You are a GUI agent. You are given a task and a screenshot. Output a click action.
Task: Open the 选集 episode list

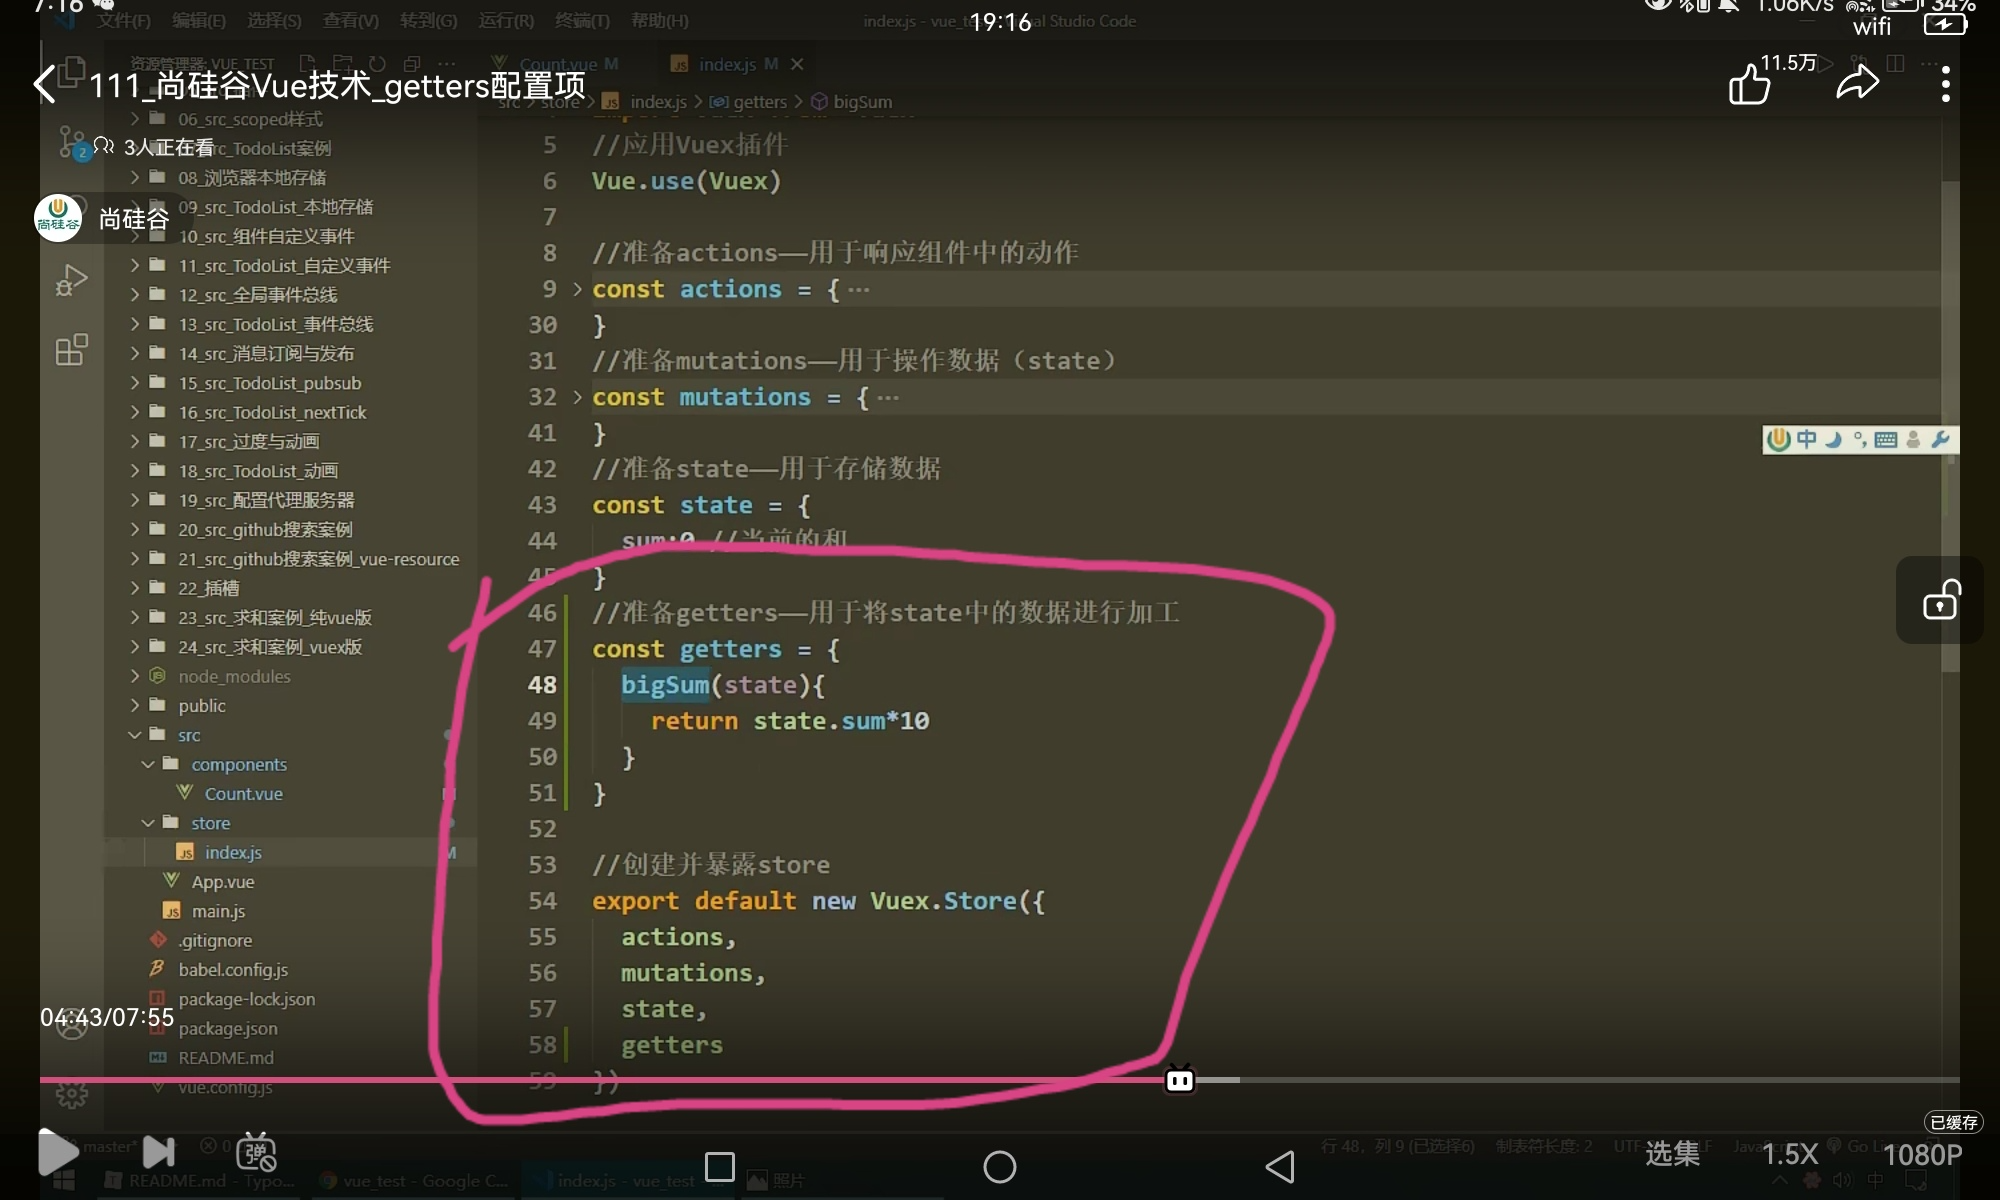[x=1672, y=1154]
